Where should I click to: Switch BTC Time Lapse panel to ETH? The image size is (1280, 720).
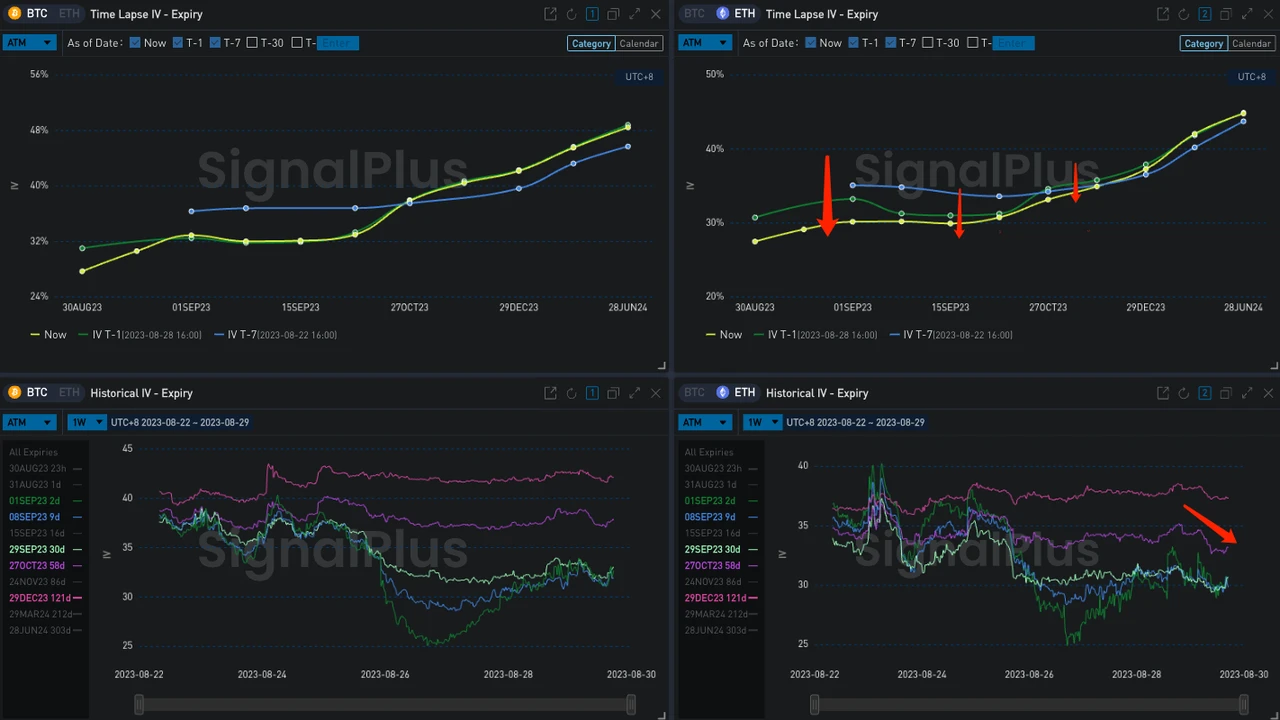[68, 14]
